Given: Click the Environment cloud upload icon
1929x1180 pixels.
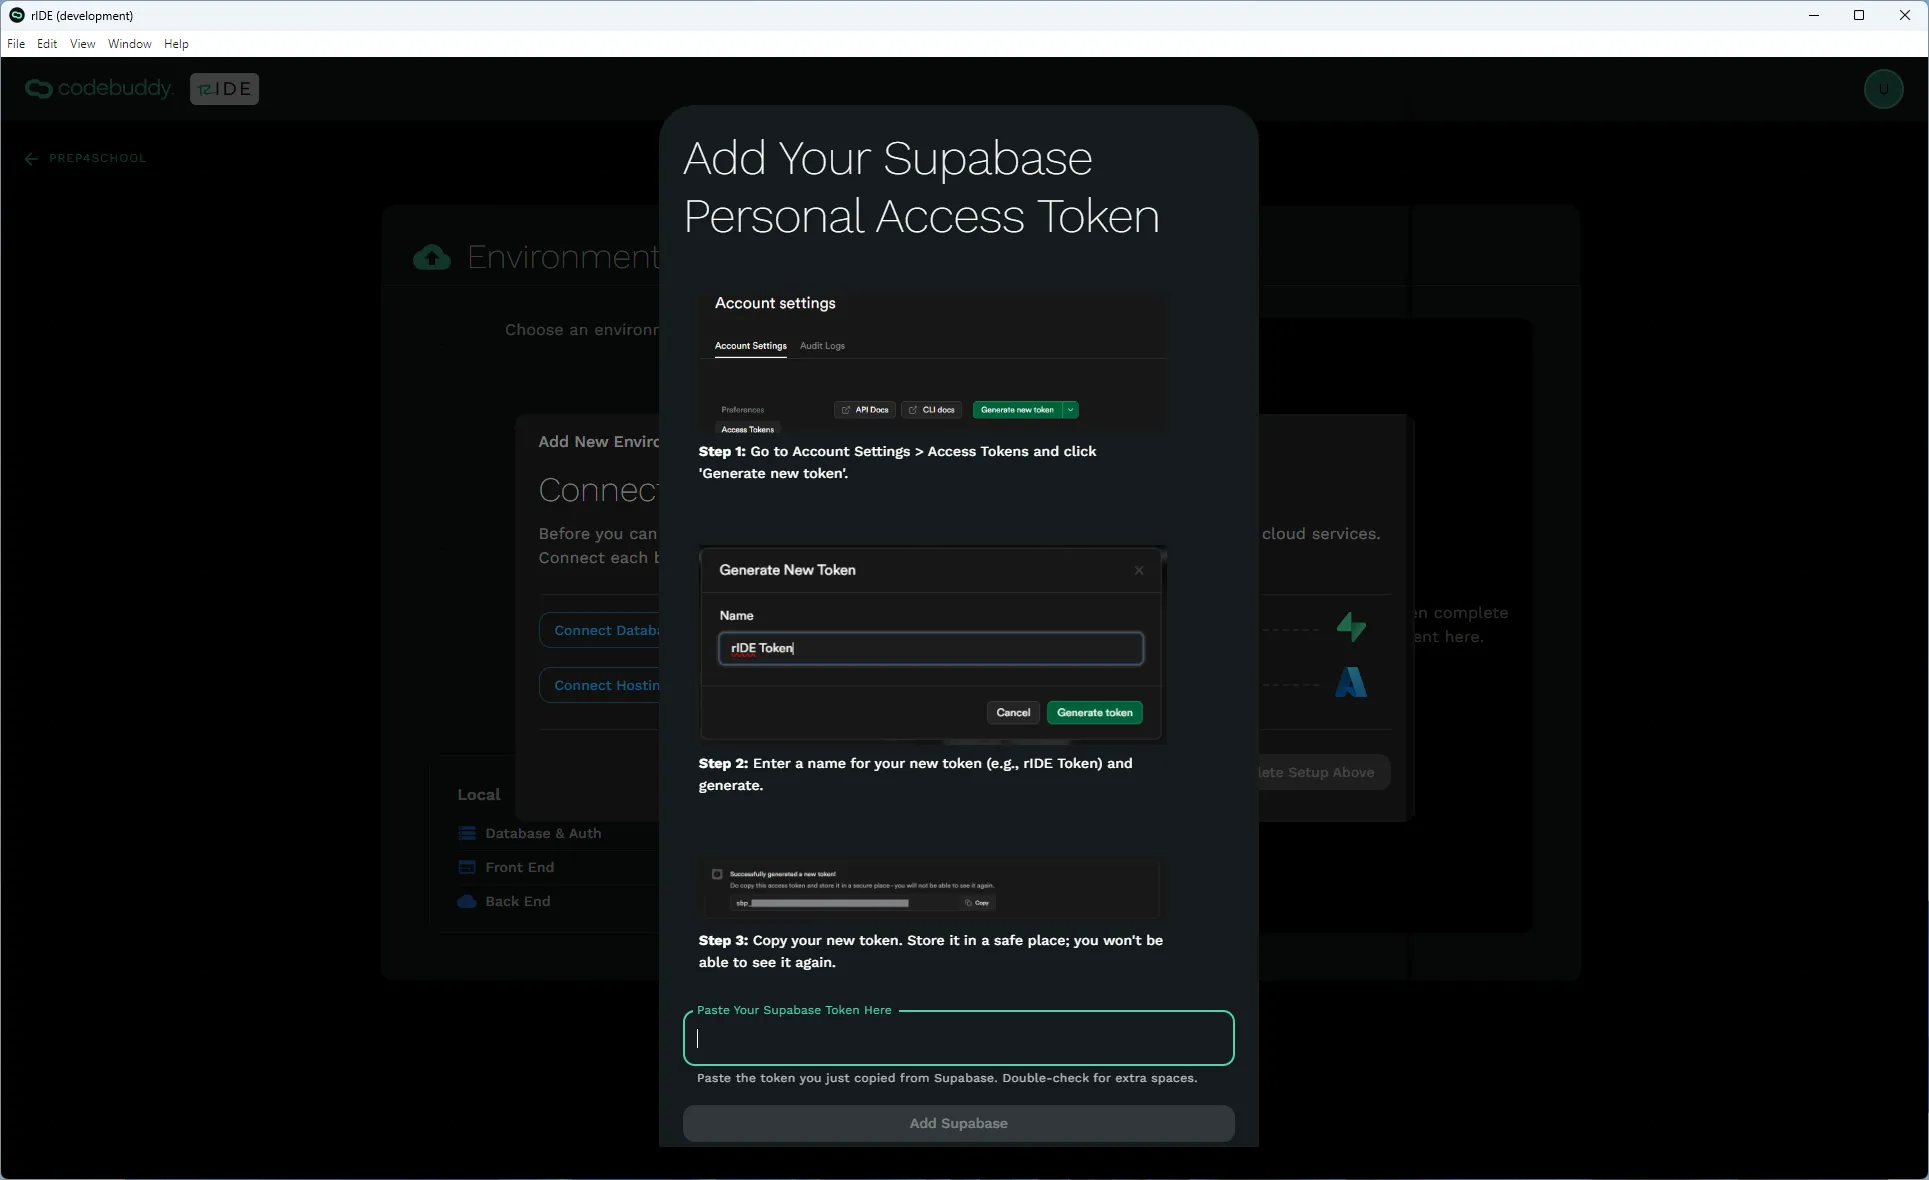Looking at the screenshot, I should [432, 257].
